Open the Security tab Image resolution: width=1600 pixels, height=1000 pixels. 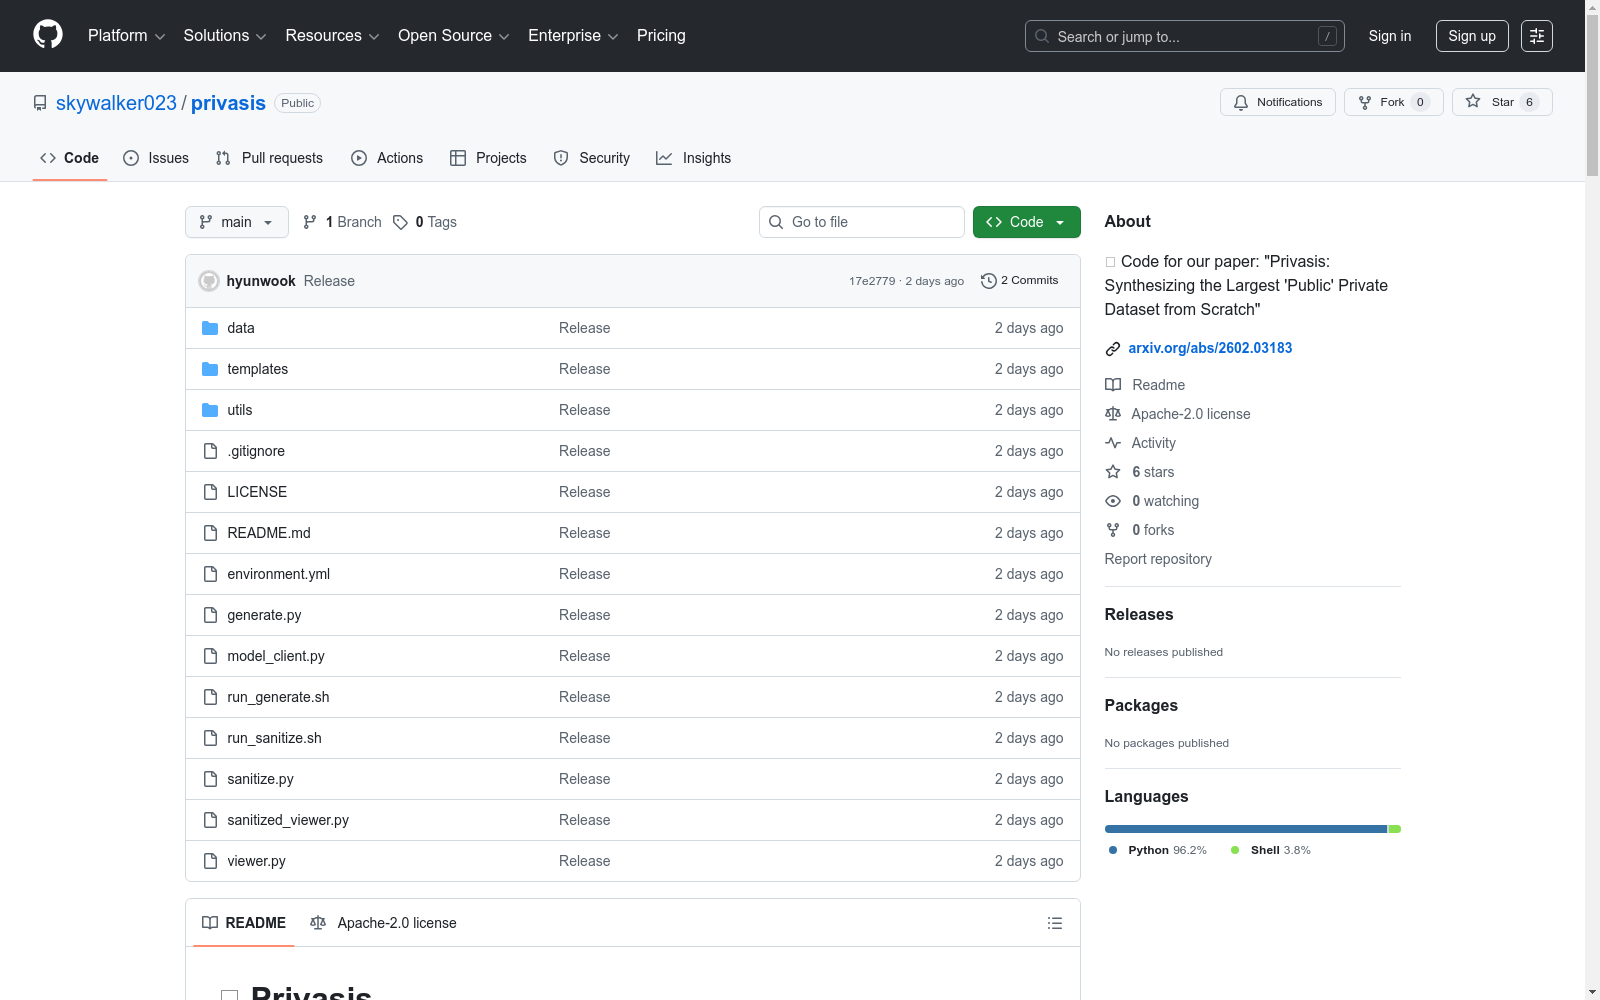592,158
